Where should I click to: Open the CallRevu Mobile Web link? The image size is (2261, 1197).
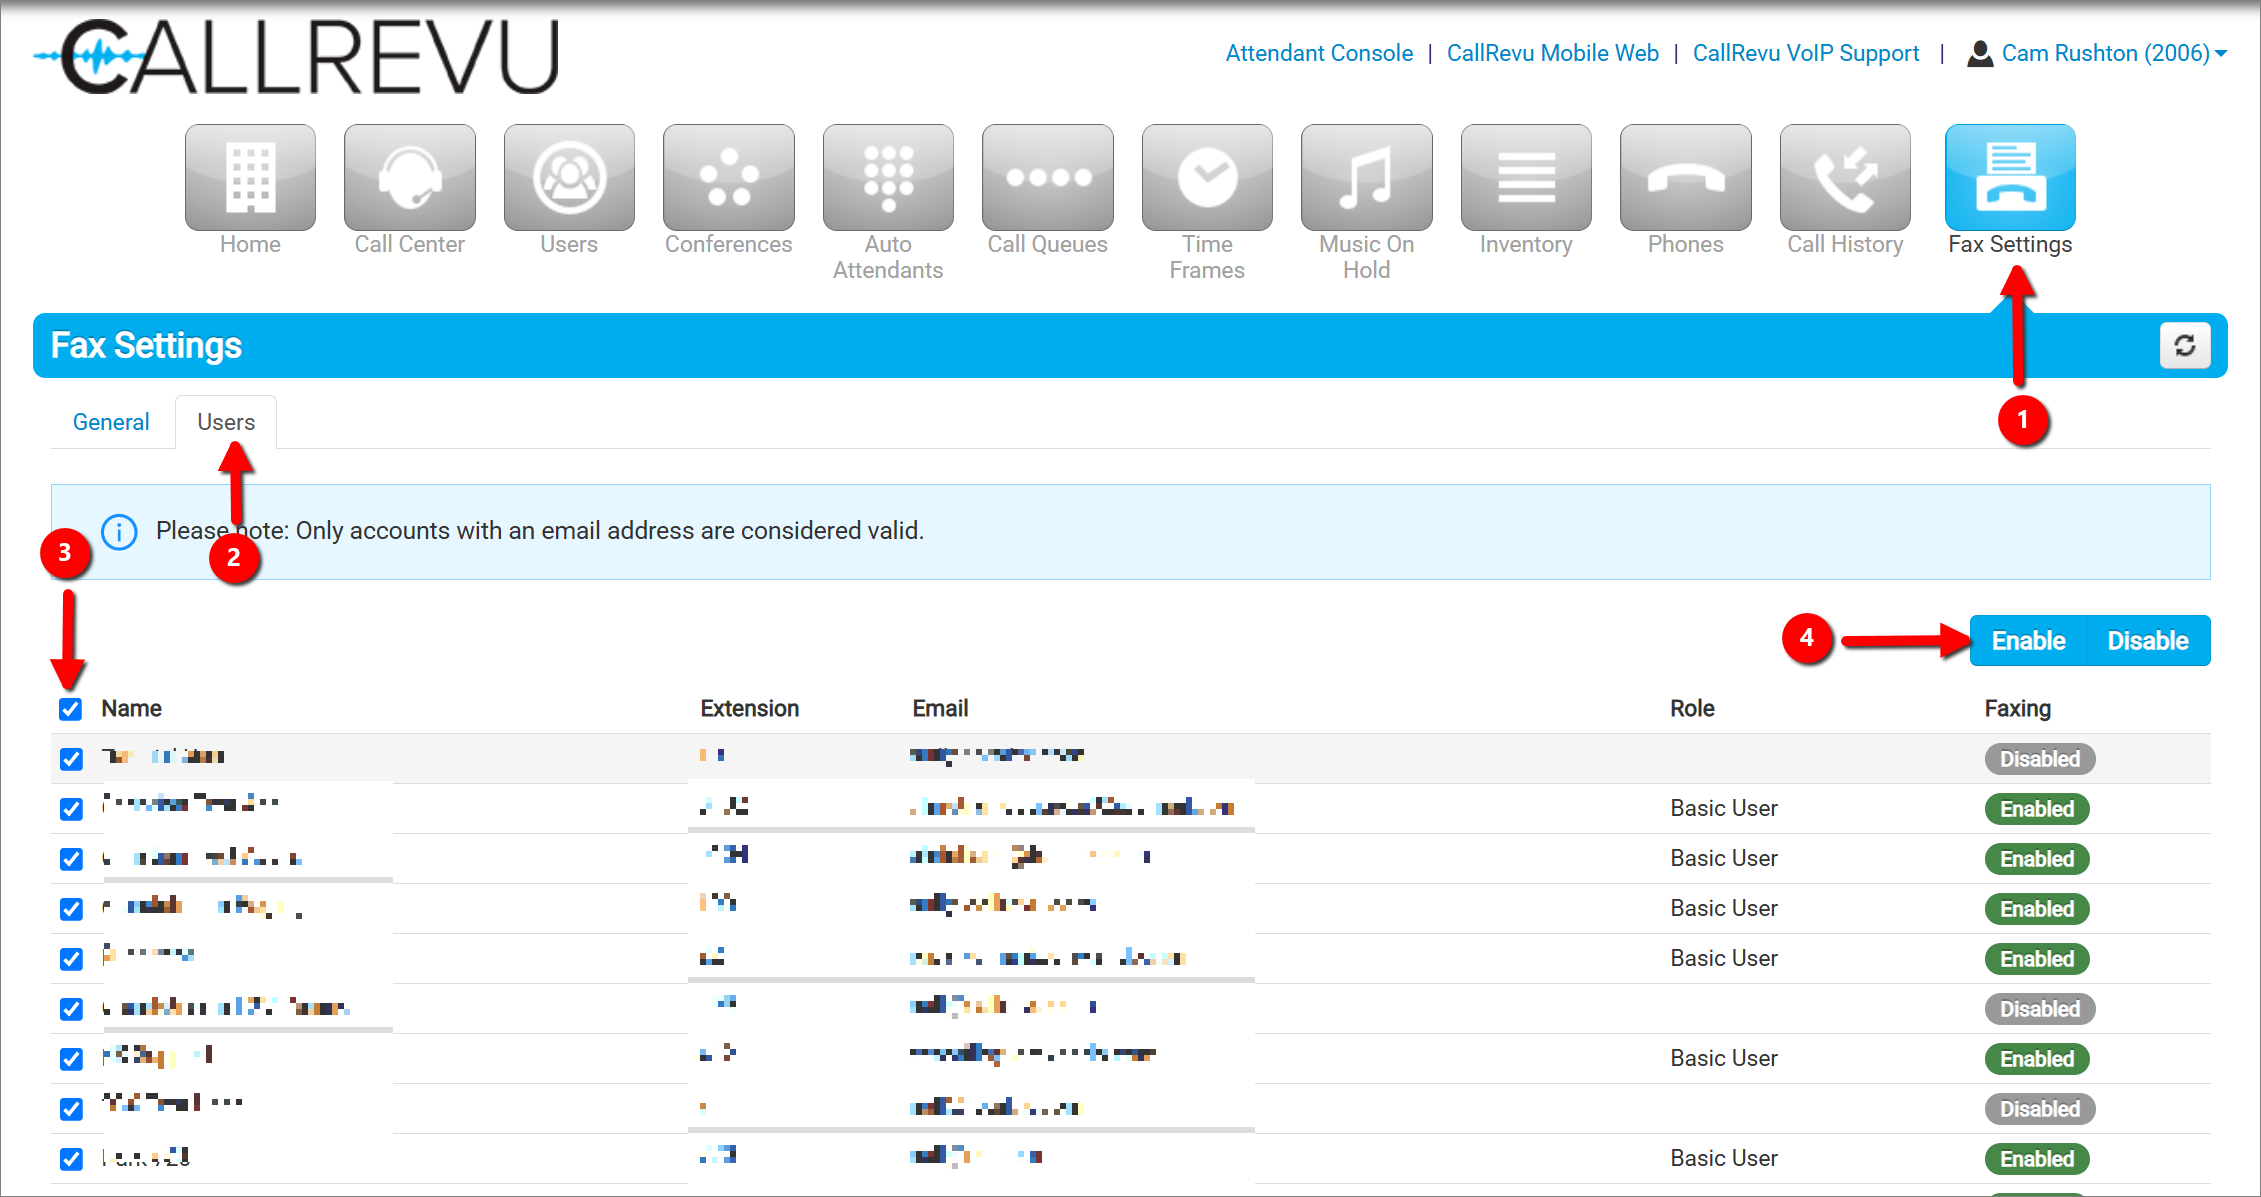point(1552,53)
